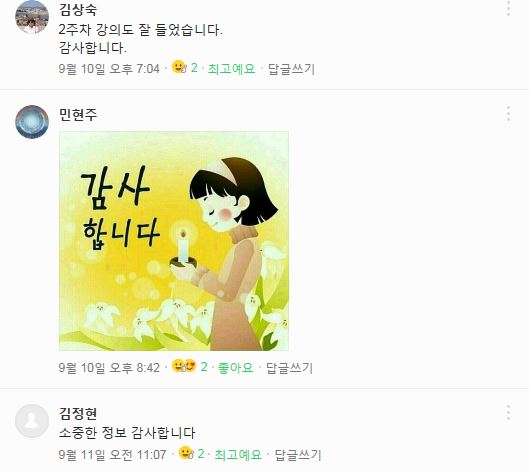Open more options menu for 민현주's comment
This screenshot has width=529, height=473.
[508, 114]
